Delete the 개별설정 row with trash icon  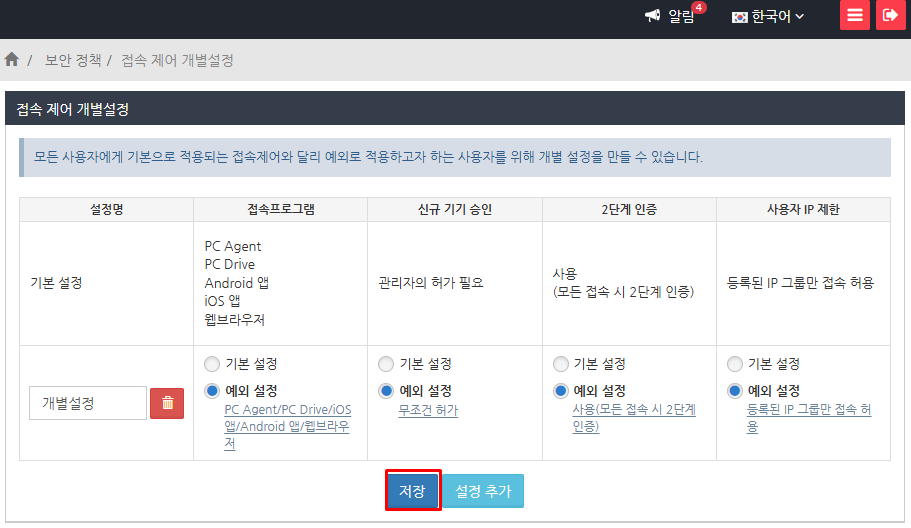167,403
